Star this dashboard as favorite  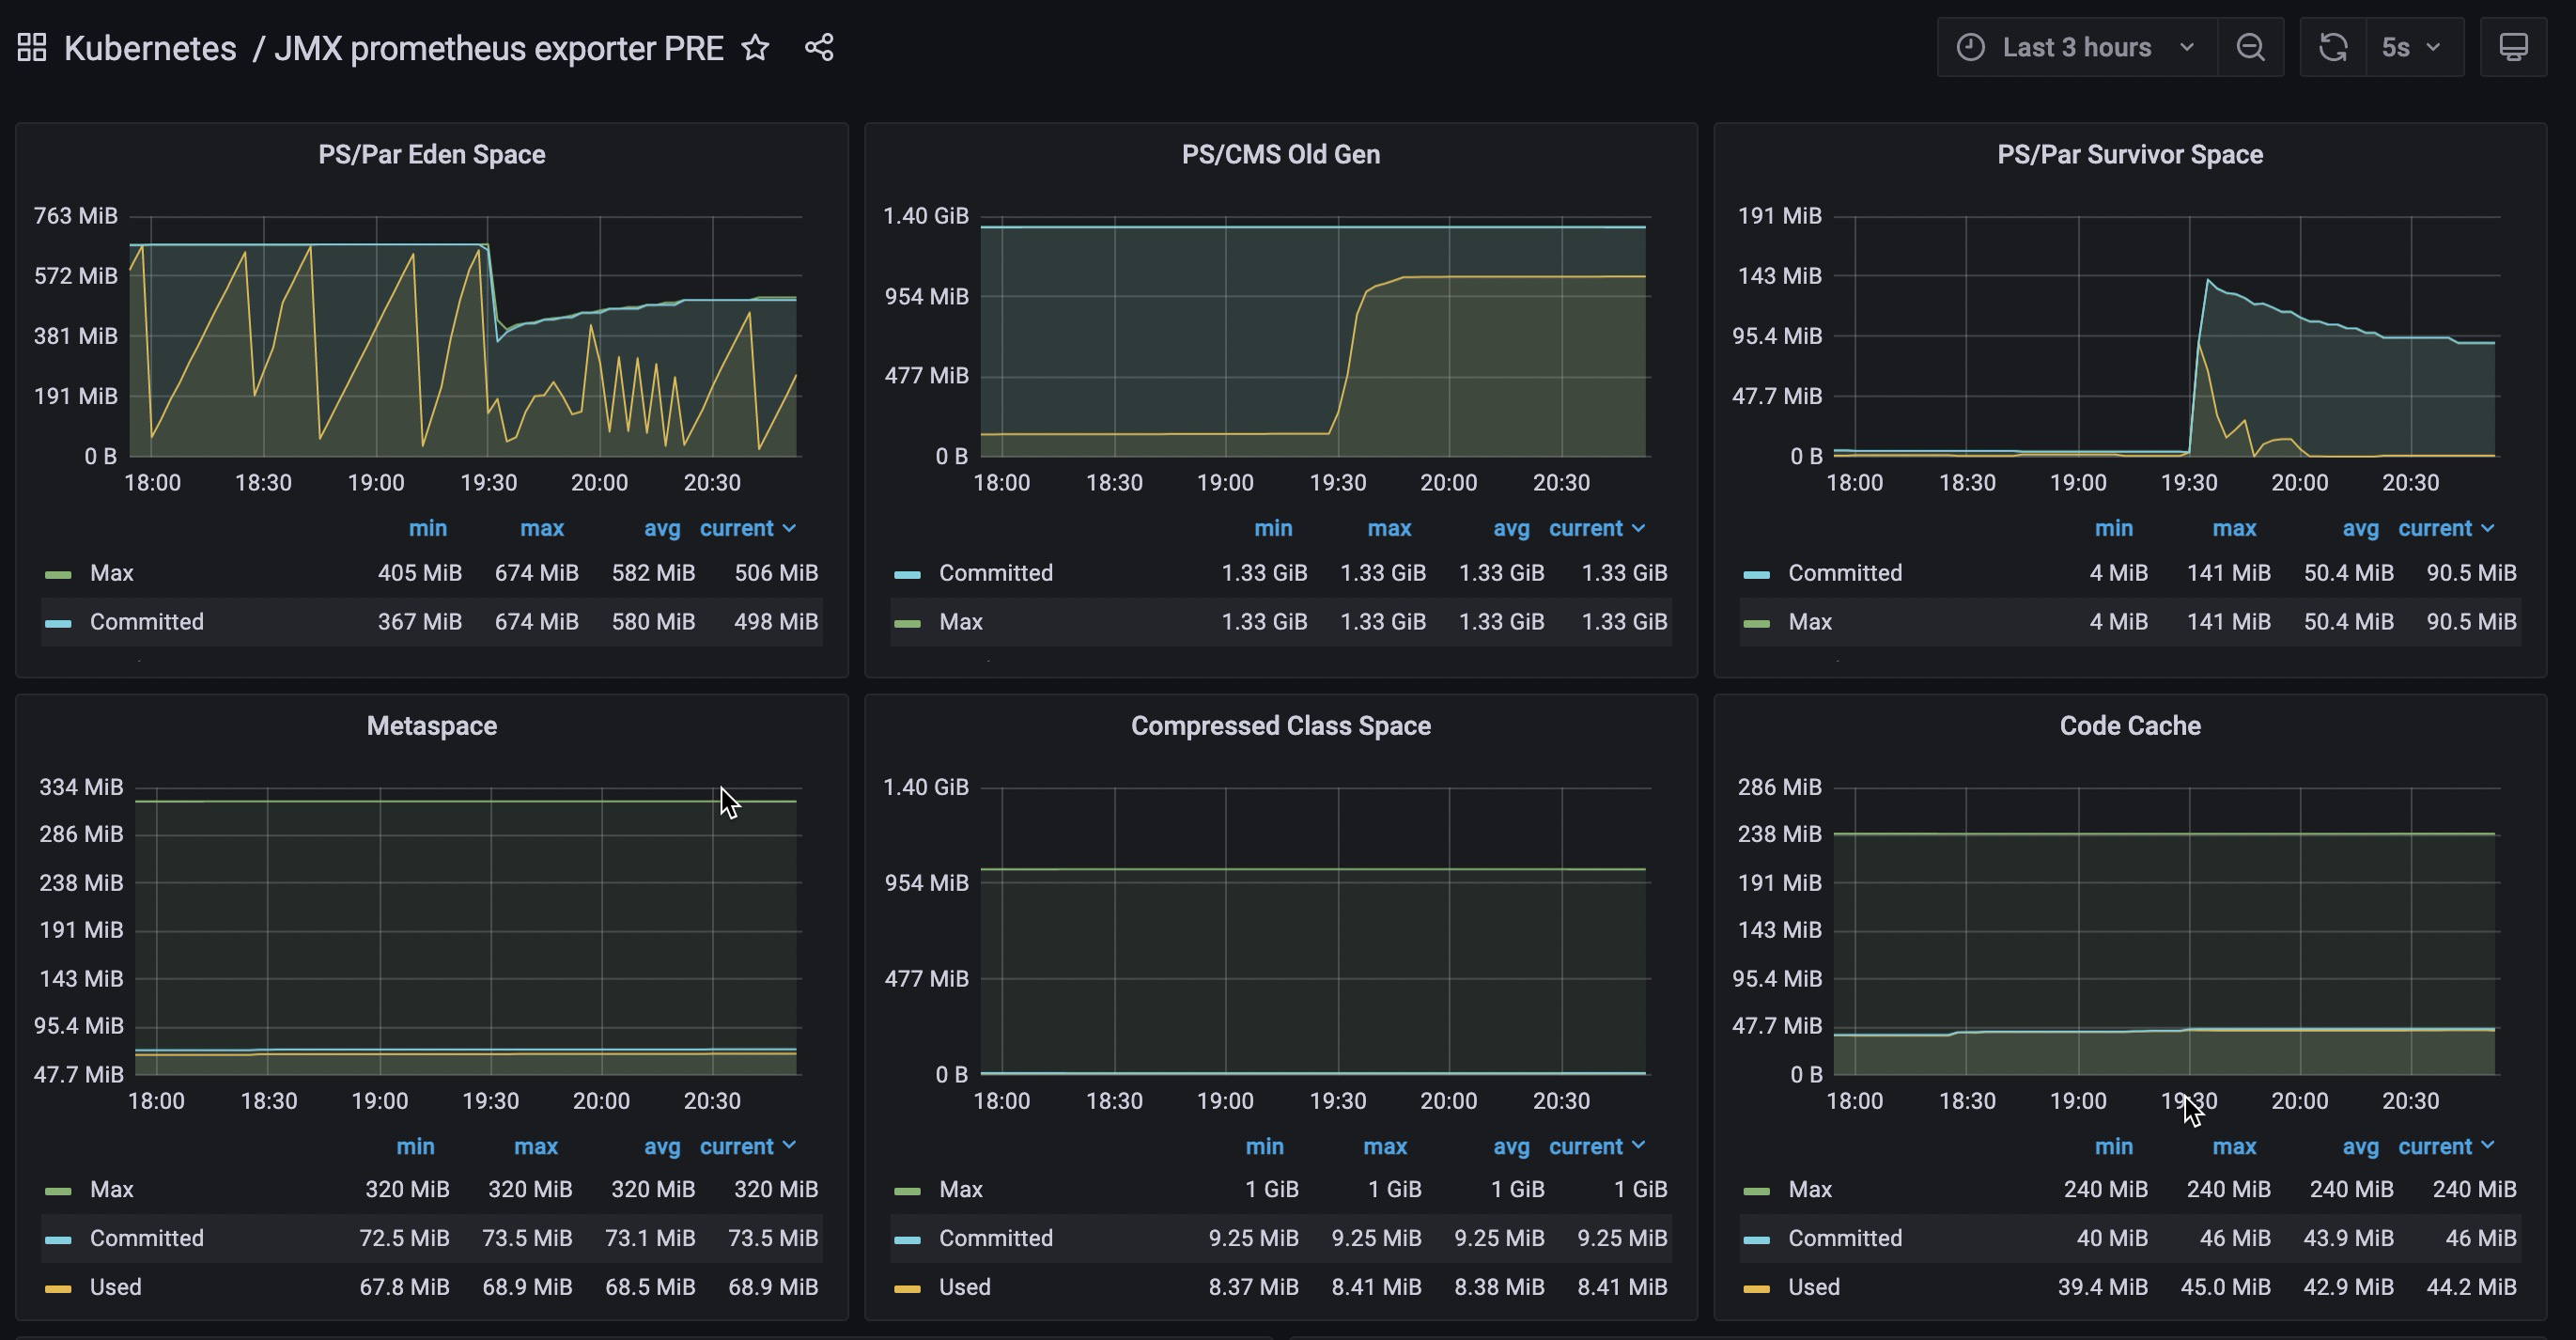[756, 47]
